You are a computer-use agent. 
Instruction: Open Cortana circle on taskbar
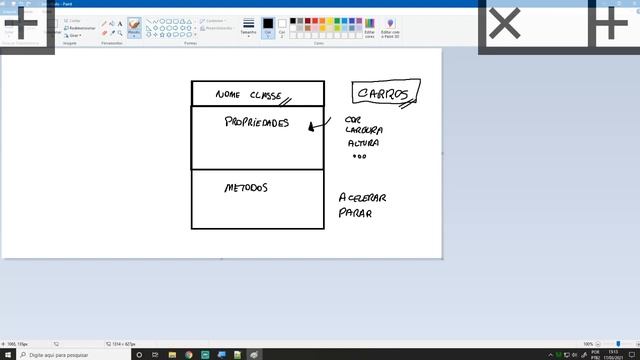click(x=139, y=355)
